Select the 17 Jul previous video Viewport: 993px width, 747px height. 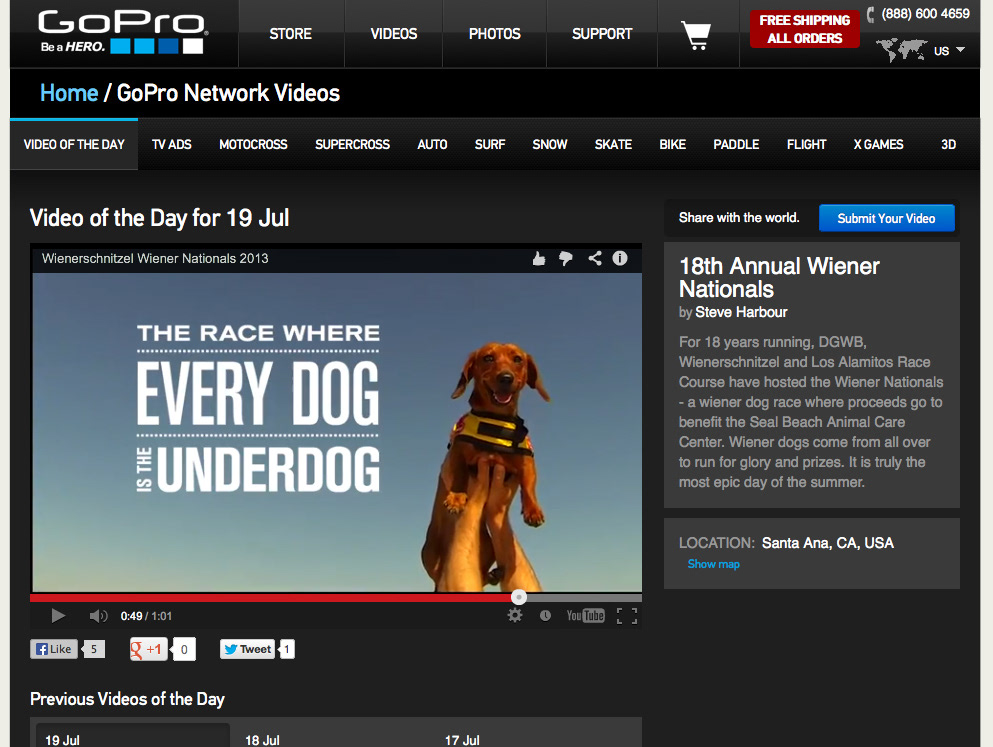pyautogui.click(x=462, y=739)
